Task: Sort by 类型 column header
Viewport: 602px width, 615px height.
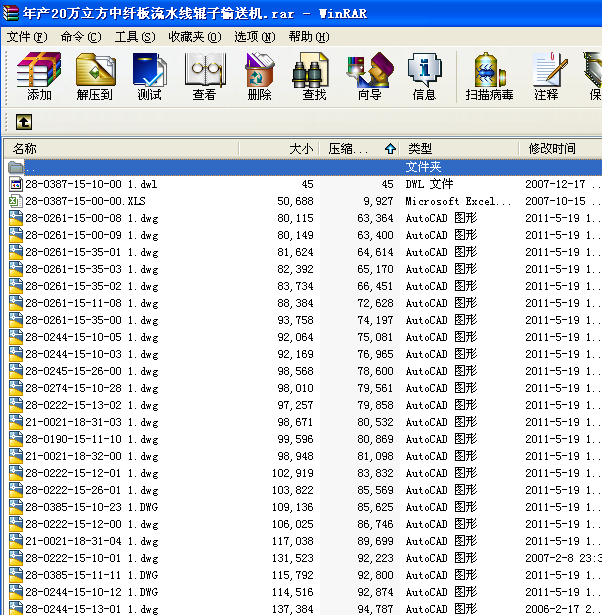Action: tap(459, 149)
